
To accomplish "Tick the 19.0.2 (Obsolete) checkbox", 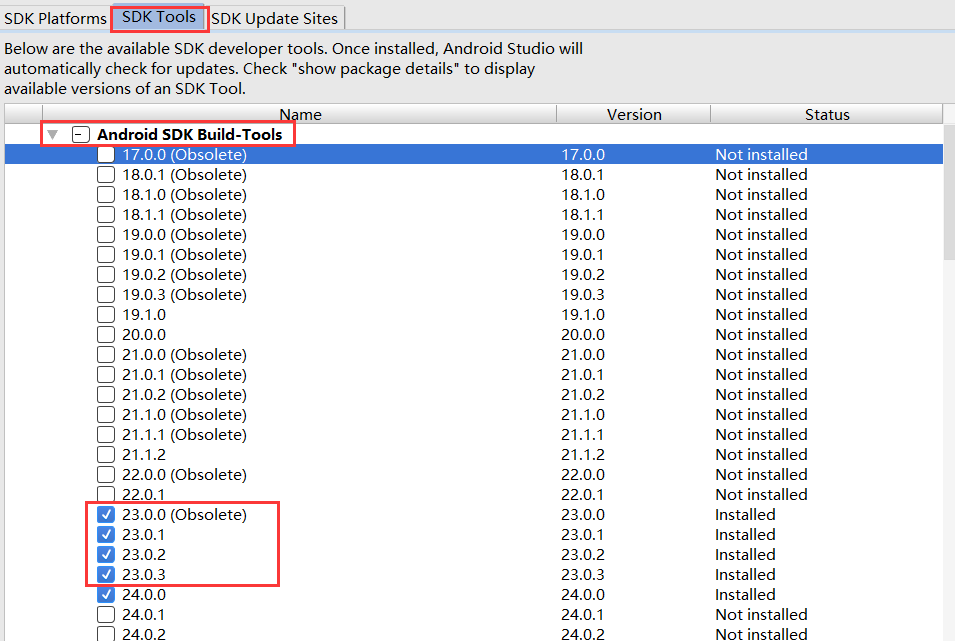I will coord(106,274).
